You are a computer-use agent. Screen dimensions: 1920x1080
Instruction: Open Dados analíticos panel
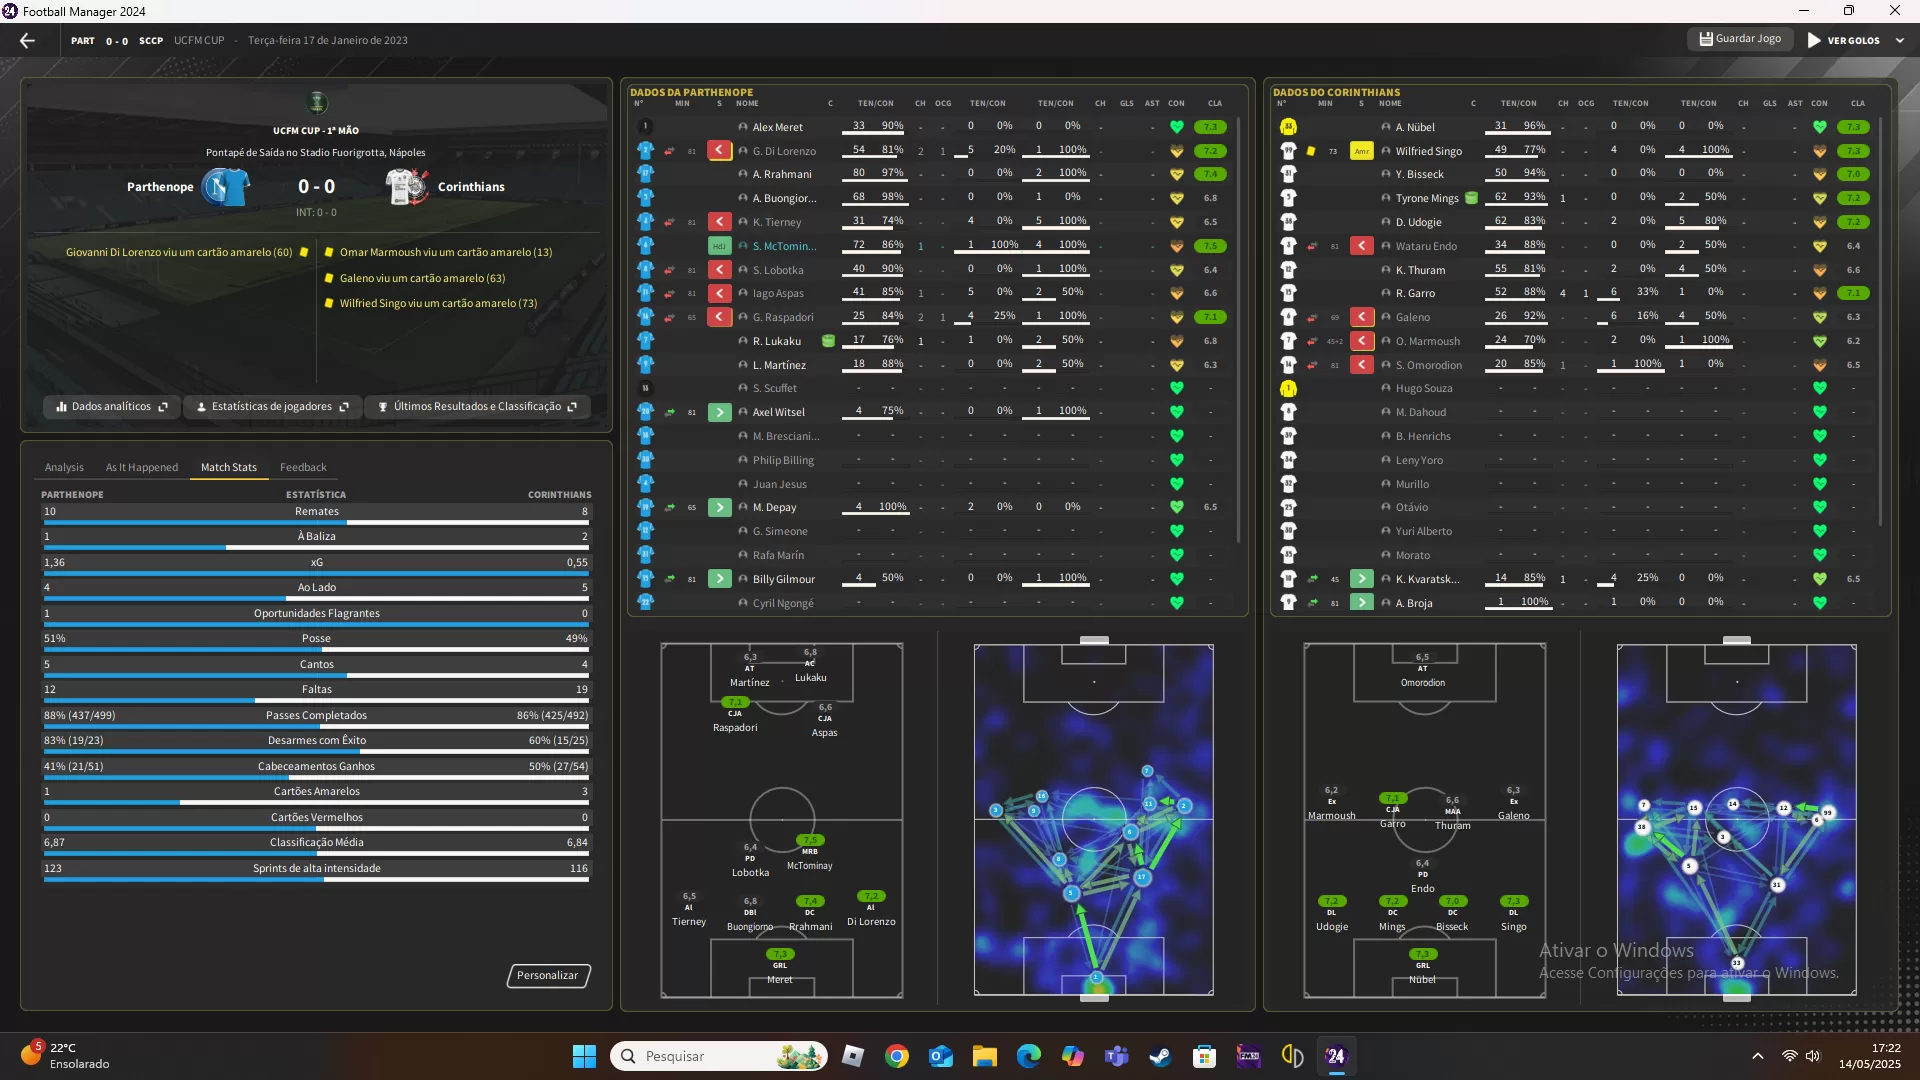pyautogui.click(x=112, y=407)
